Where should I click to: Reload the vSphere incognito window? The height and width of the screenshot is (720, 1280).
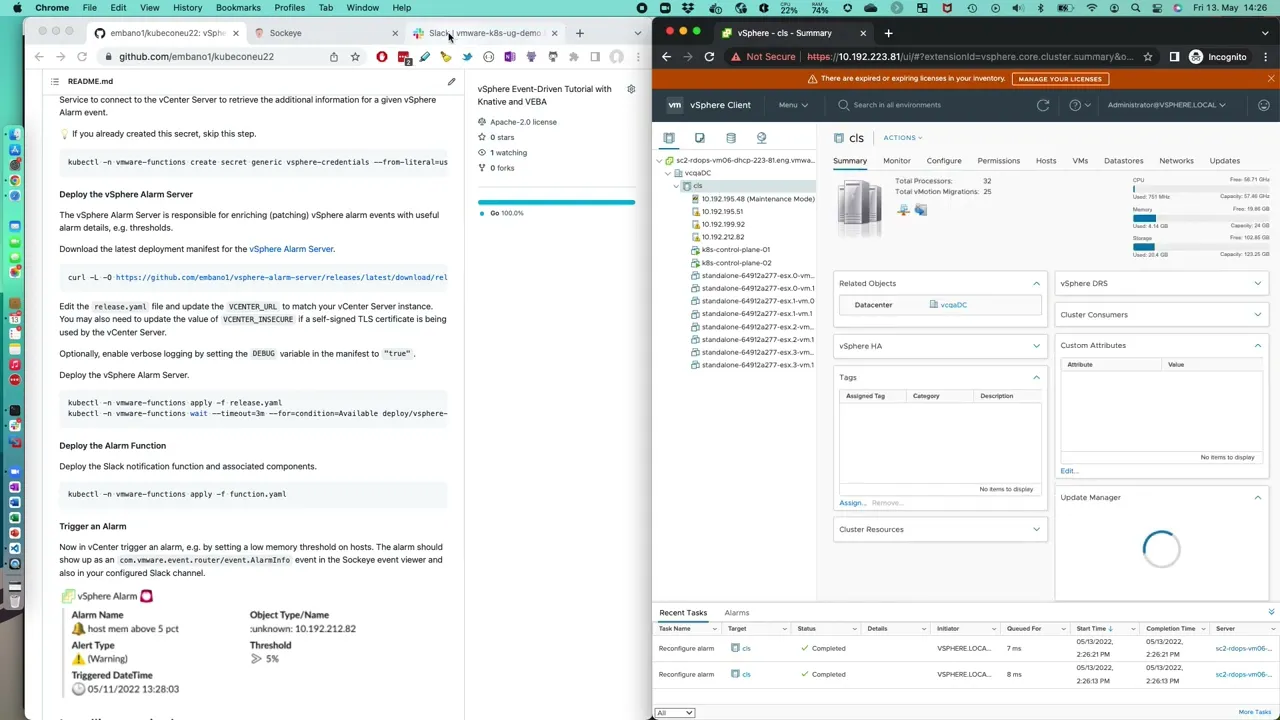(x=709, y=57)
